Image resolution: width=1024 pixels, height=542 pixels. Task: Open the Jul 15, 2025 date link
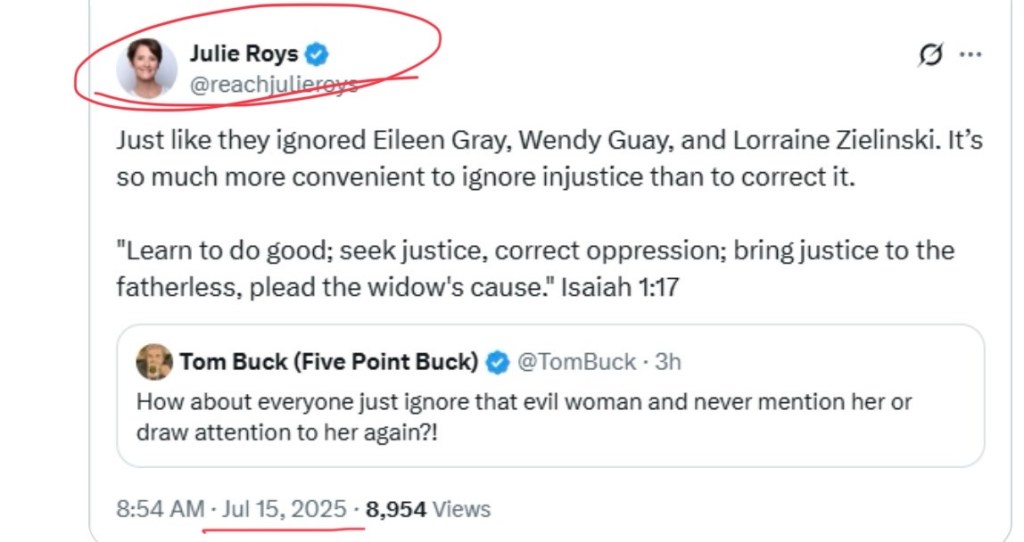285,509
